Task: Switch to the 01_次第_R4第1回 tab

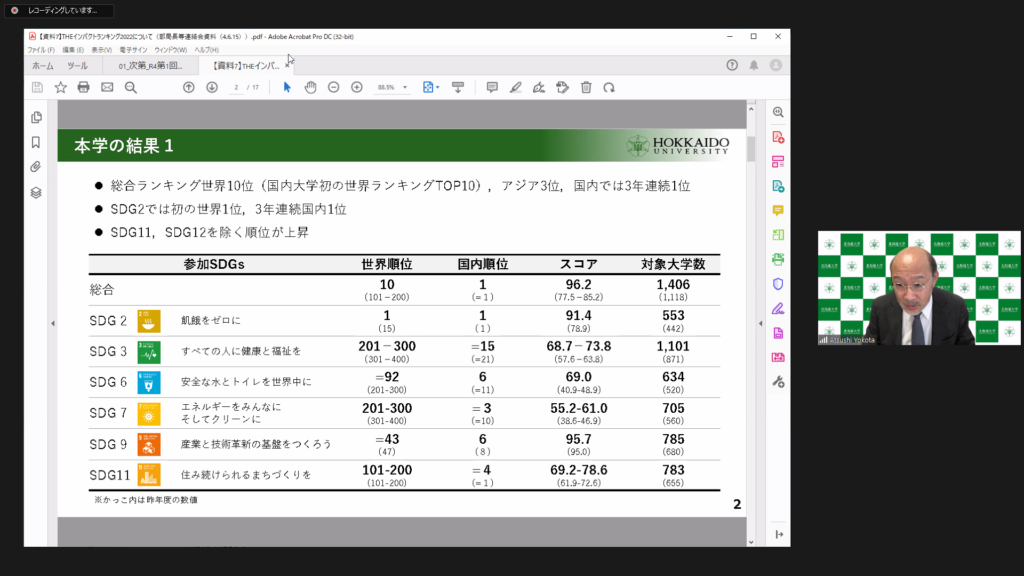Action: point(150,65)
